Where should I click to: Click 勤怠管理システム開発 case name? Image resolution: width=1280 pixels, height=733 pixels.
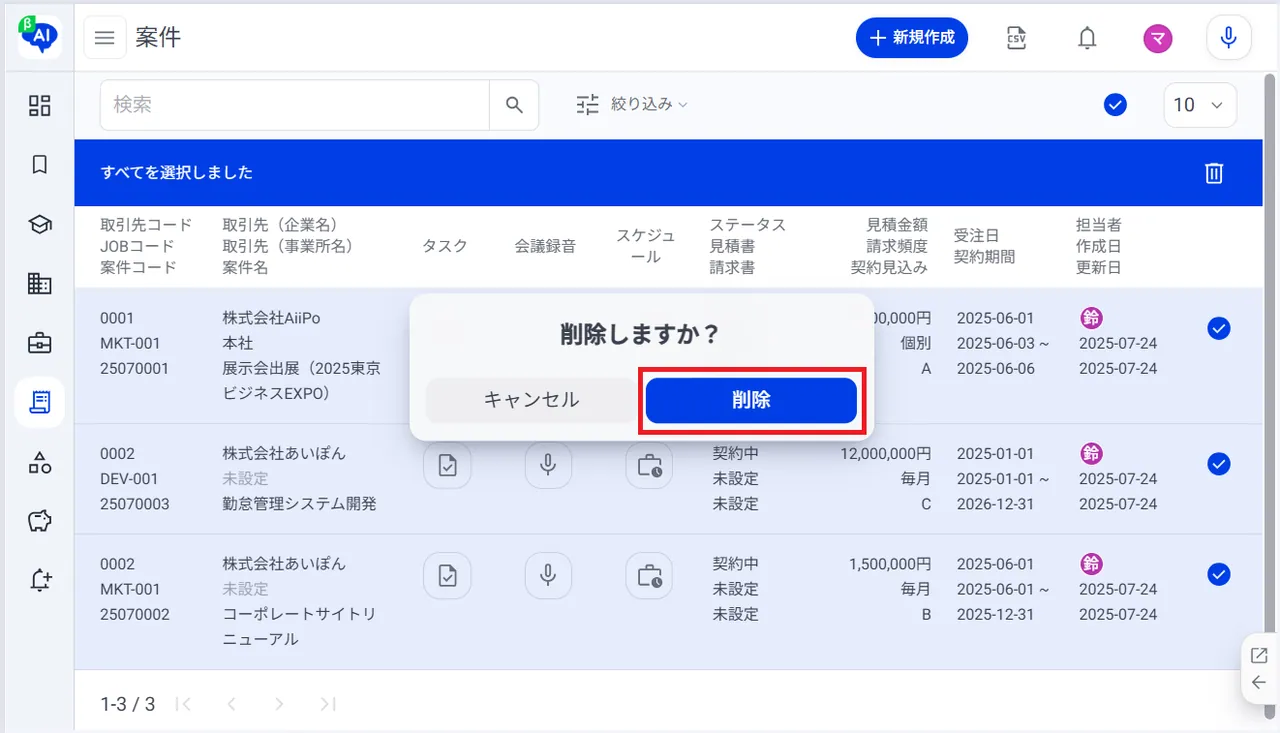(x=299, y=504)
